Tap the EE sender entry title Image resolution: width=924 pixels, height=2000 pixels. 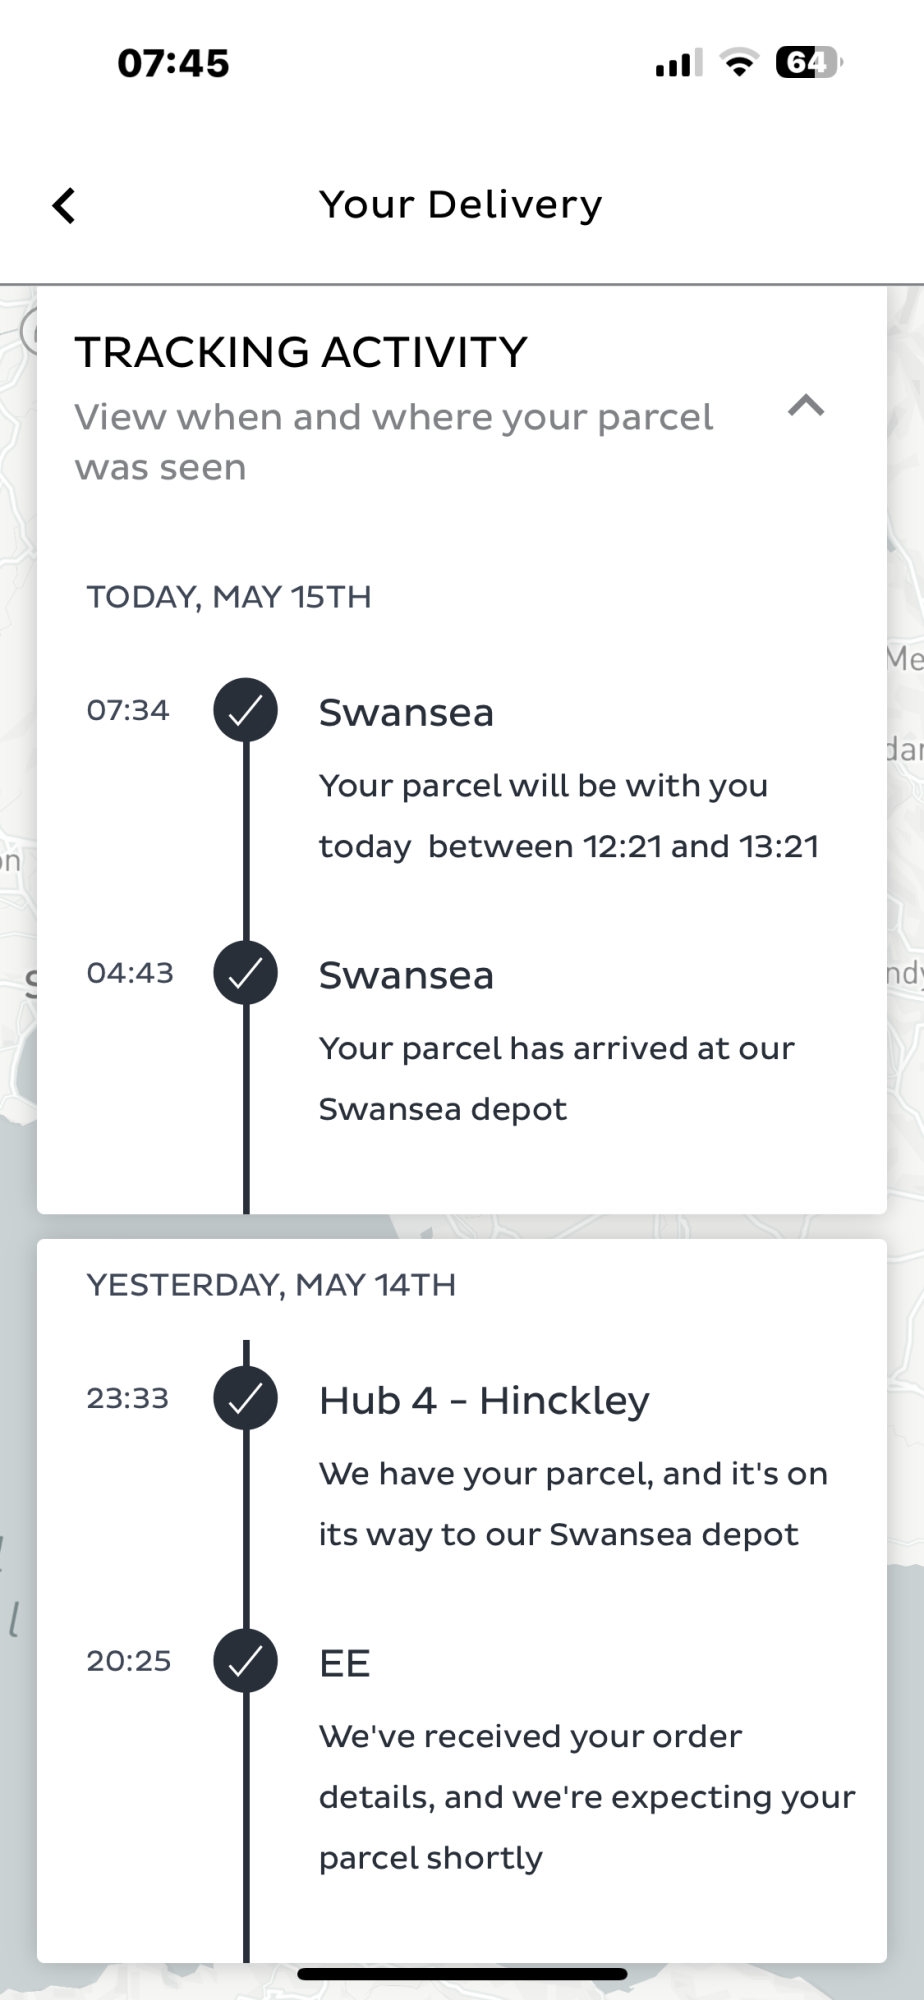(345, 1663)
